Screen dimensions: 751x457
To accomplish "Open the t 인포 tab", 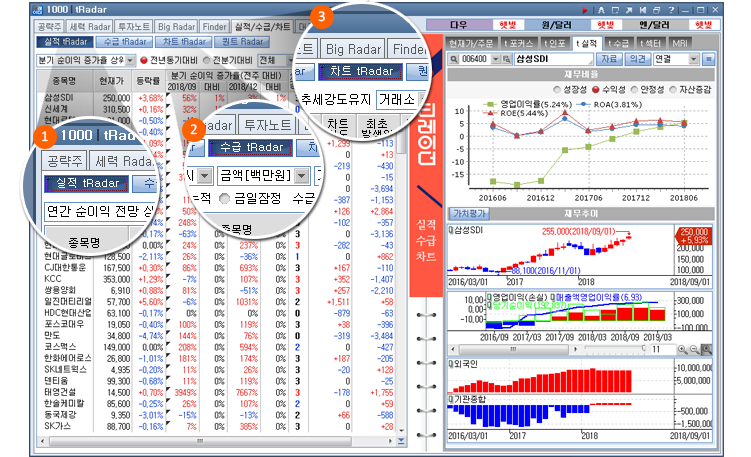I will (555, 44).
